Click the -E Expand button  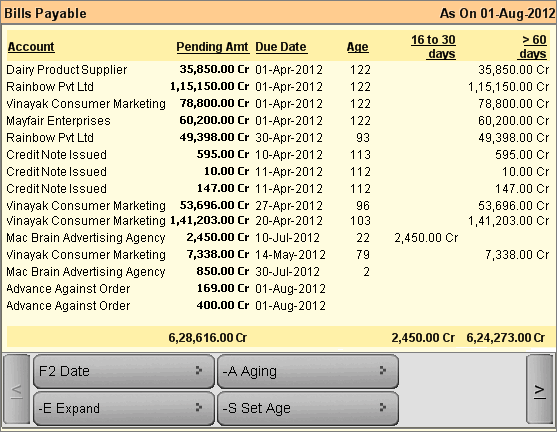pyautogui.click(x=124, y=408)
